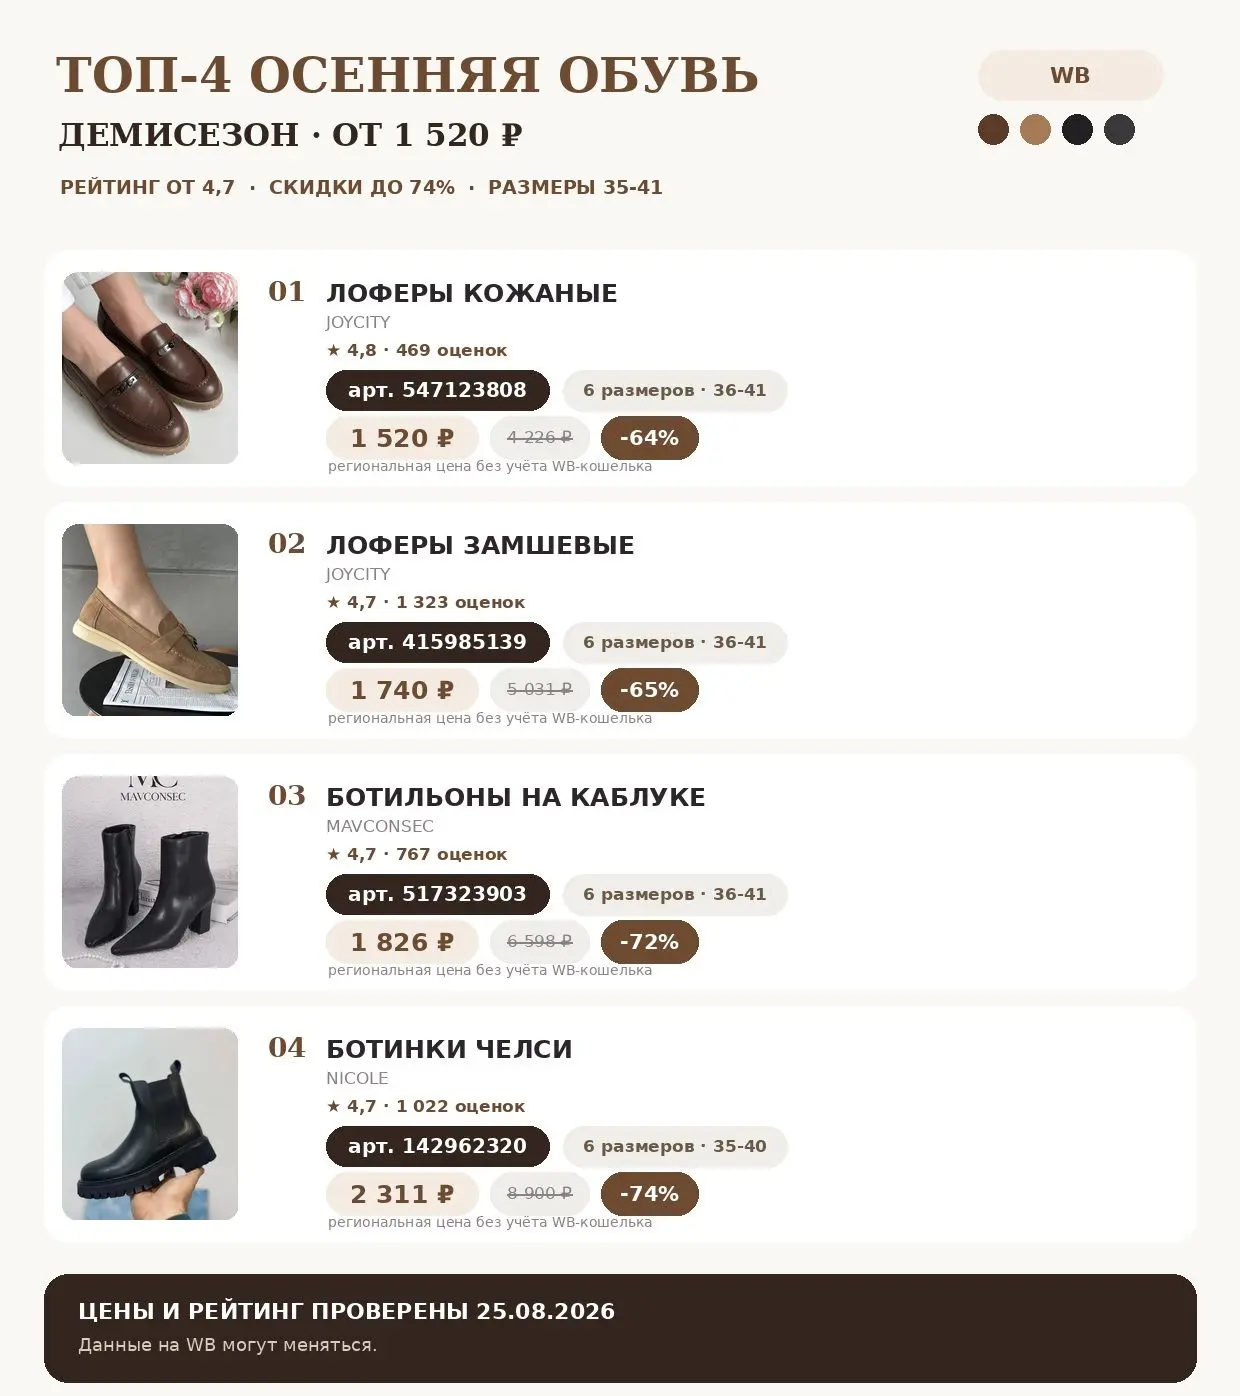The width and height of the screenshot is (1240, 1396).
Task: Click the -74% discount badge
Action: click(x=650, y=1194)
